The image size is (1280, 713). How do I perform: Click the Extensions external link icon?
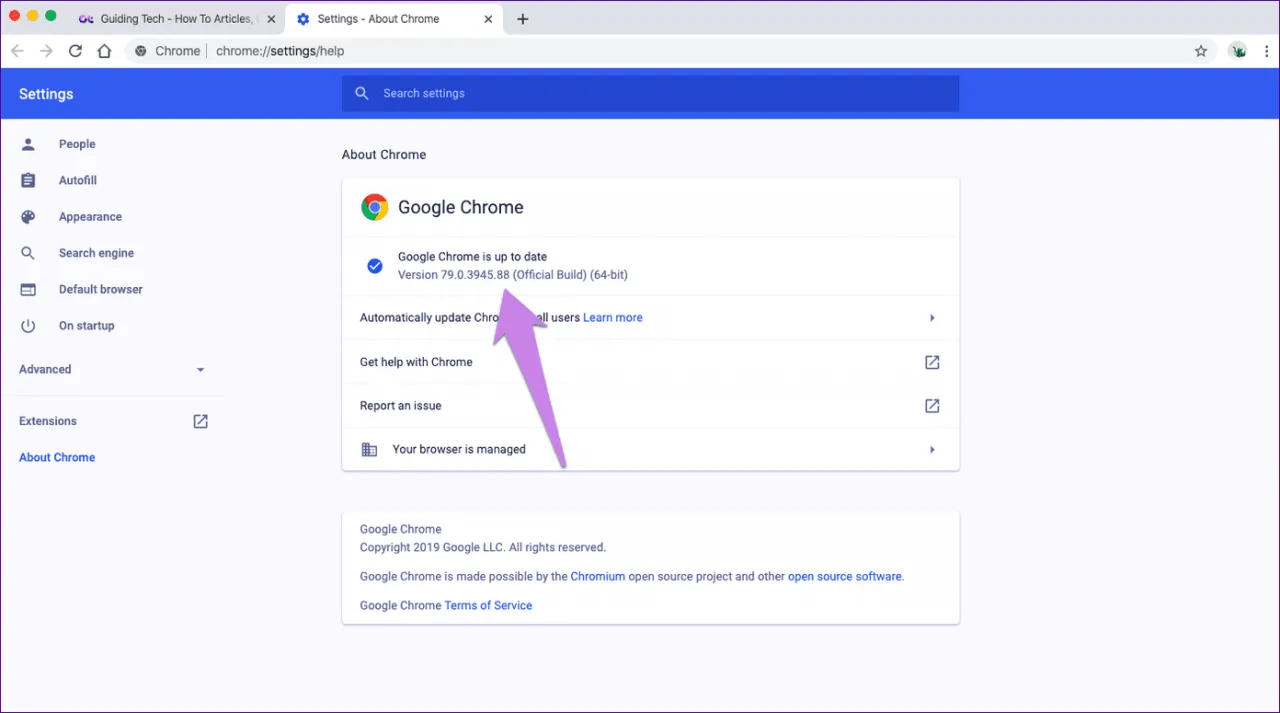coord(200,421)
